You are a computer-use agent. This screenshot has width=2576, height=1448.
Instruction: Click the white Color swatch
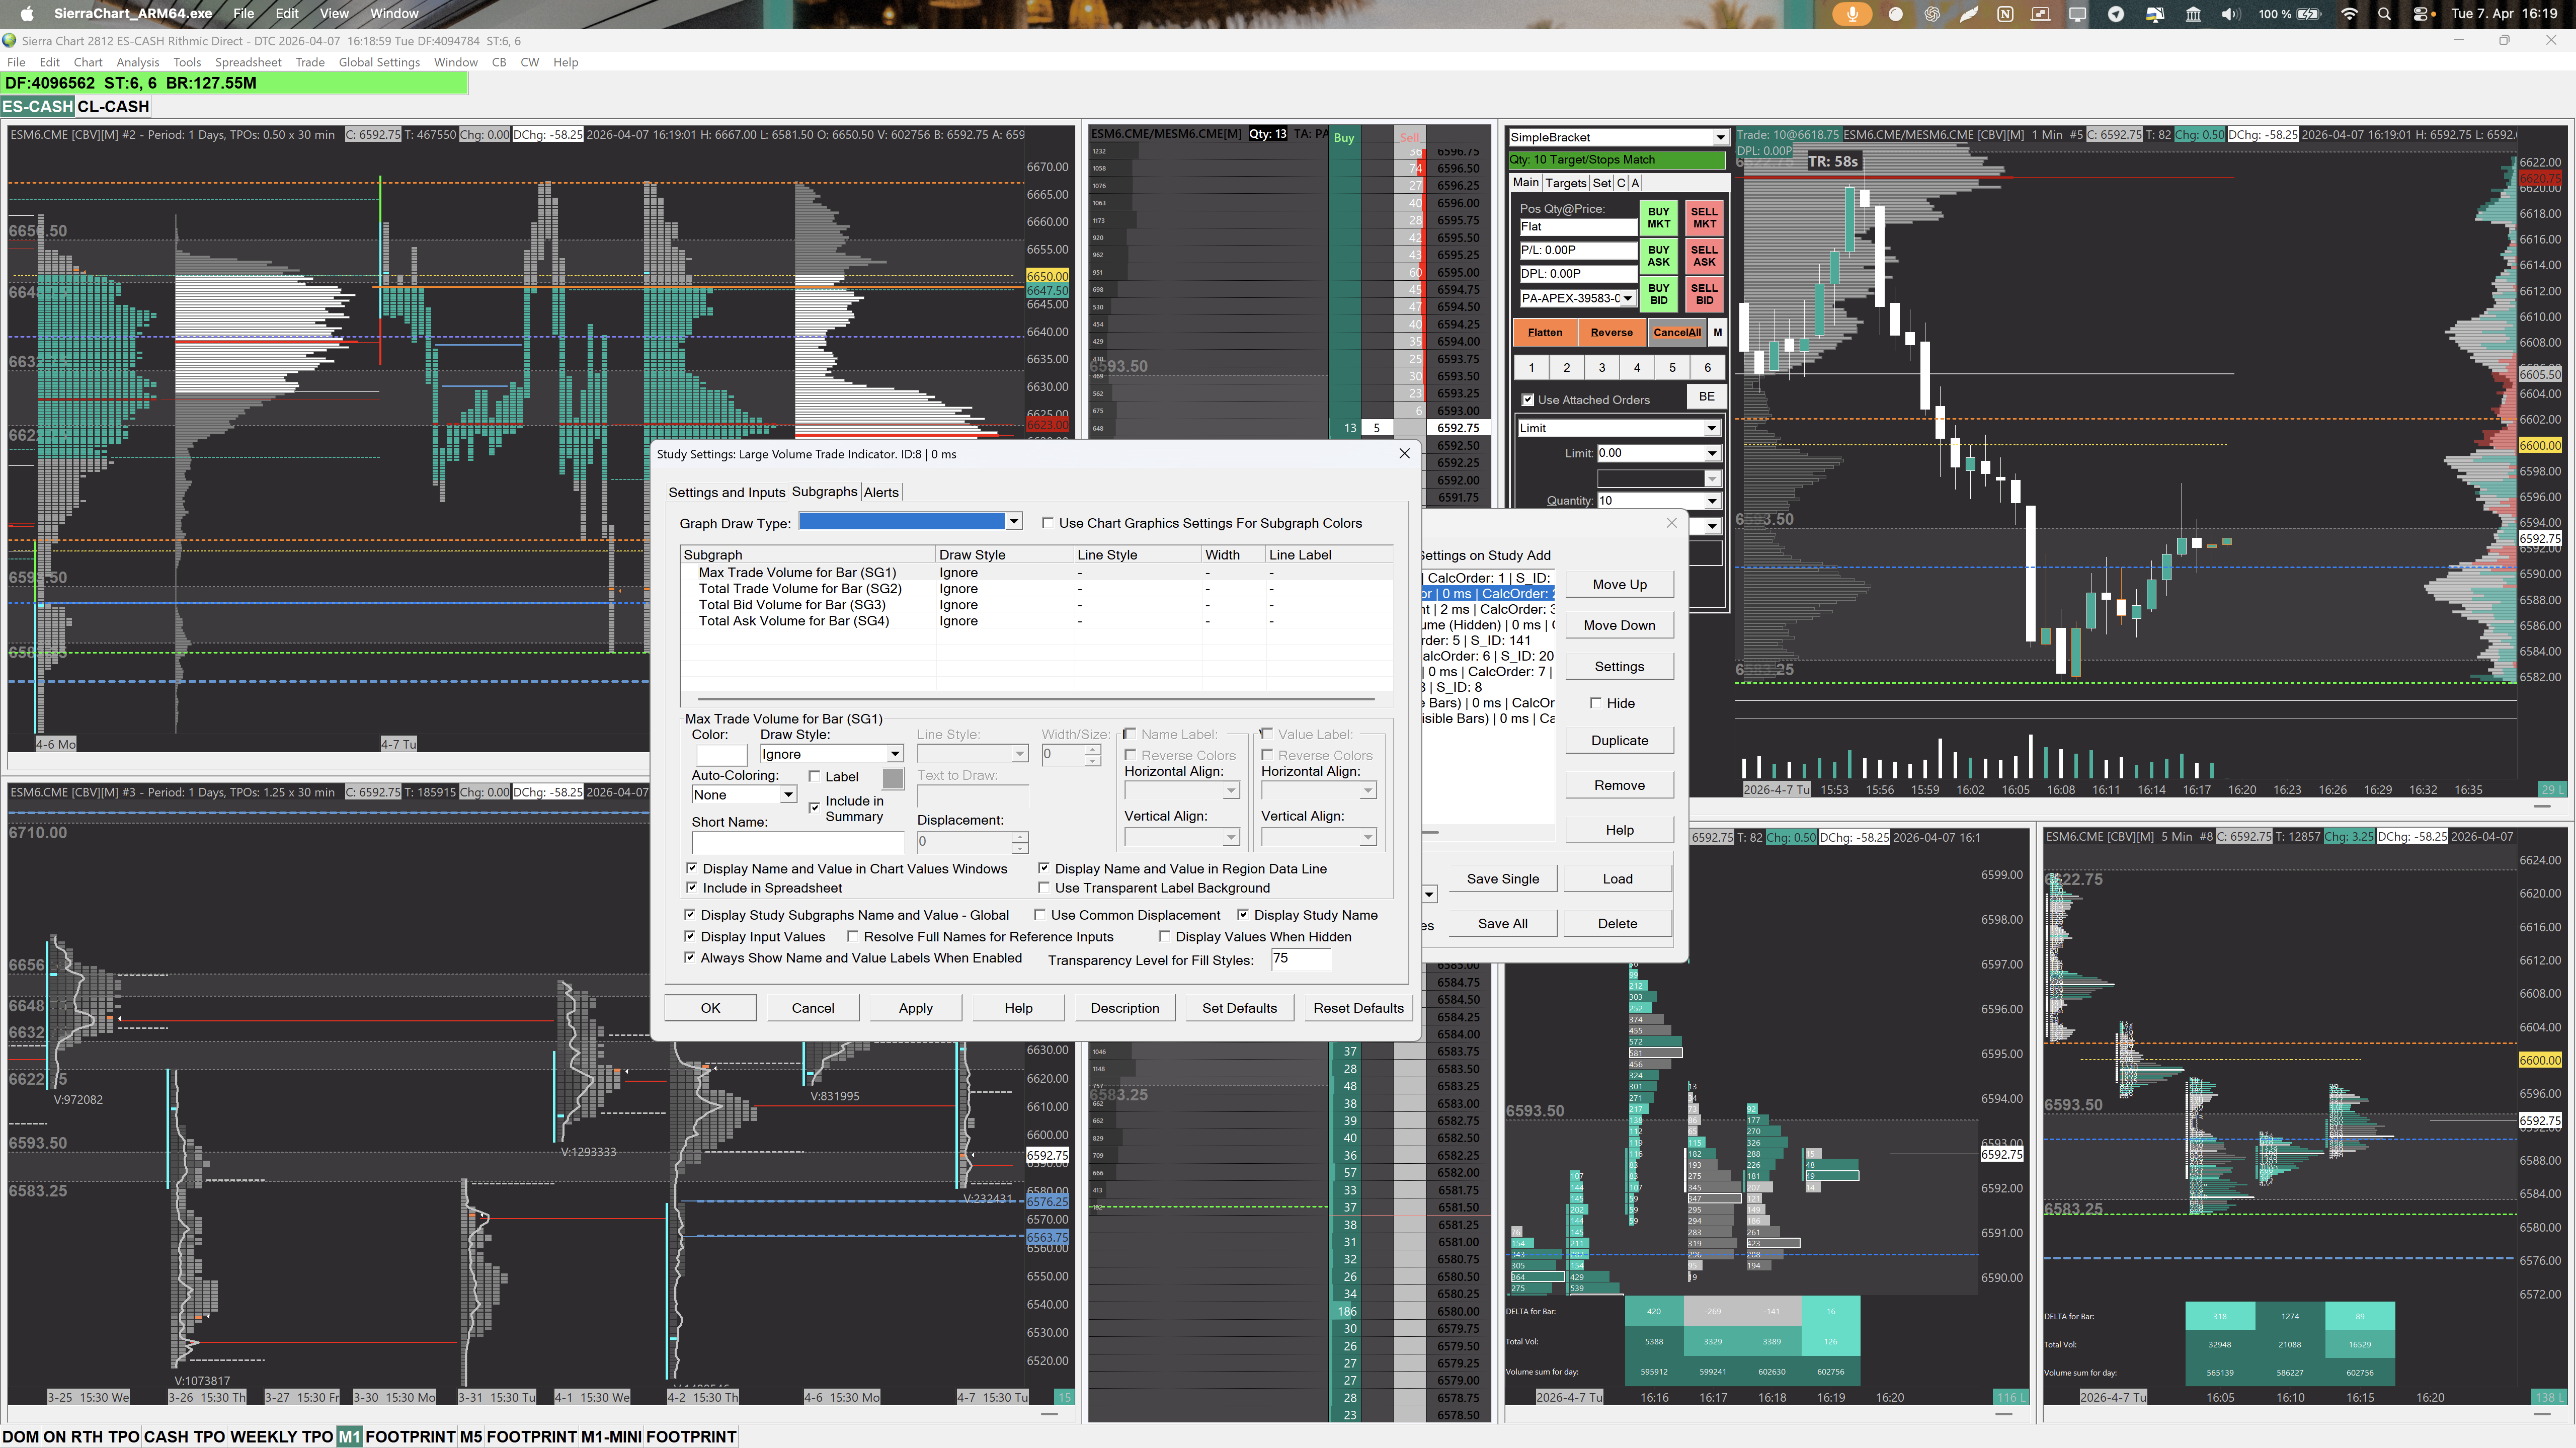(x=721, y=754)
